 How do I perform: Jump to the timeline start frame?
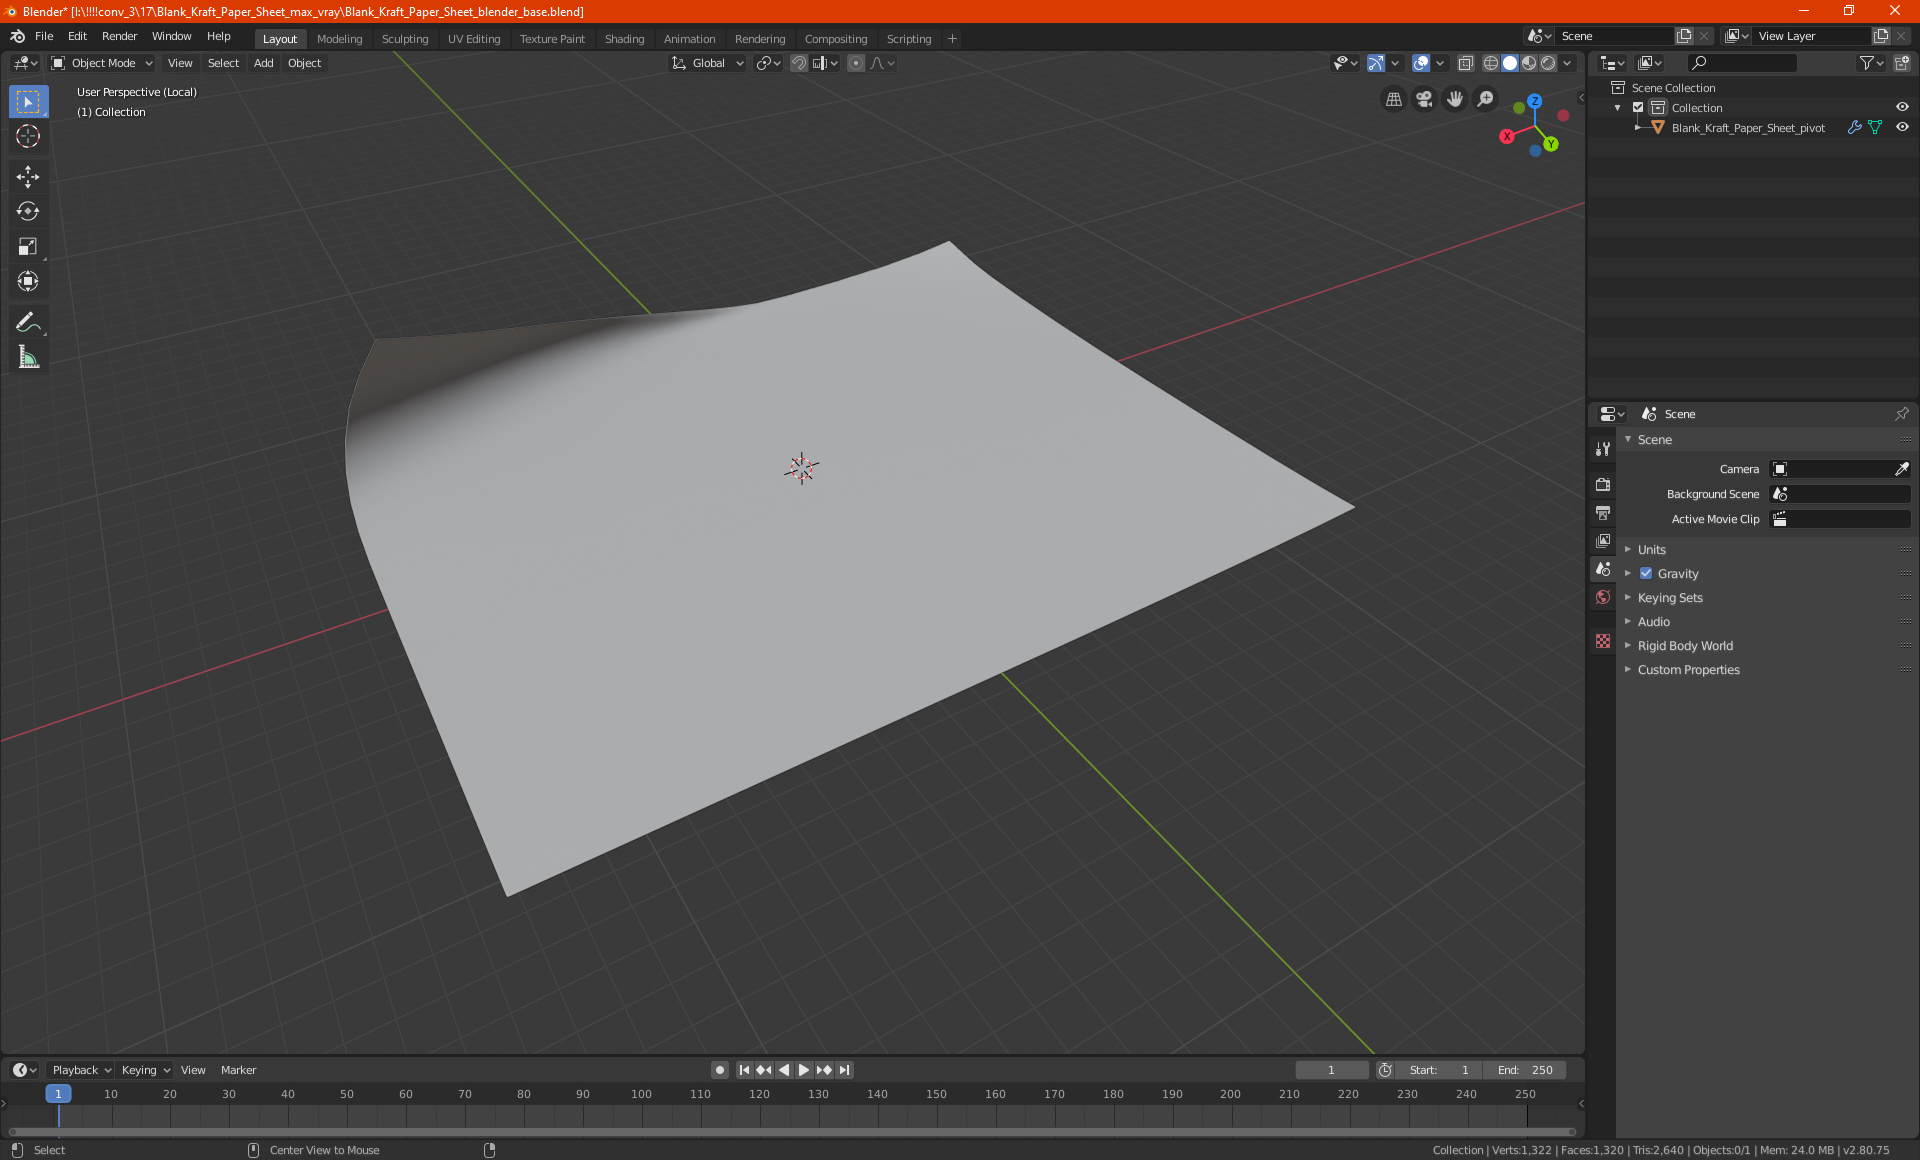pos(744,1070)
